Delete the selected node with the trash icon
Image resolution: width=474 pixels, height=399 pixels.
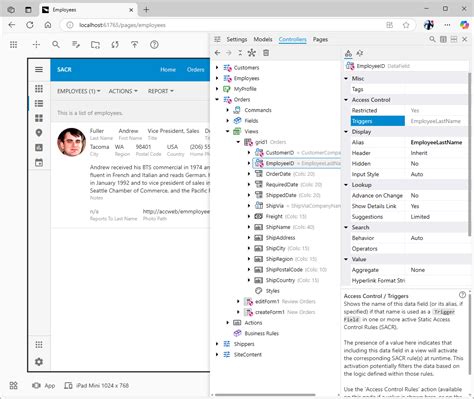[x=266, y=53]
